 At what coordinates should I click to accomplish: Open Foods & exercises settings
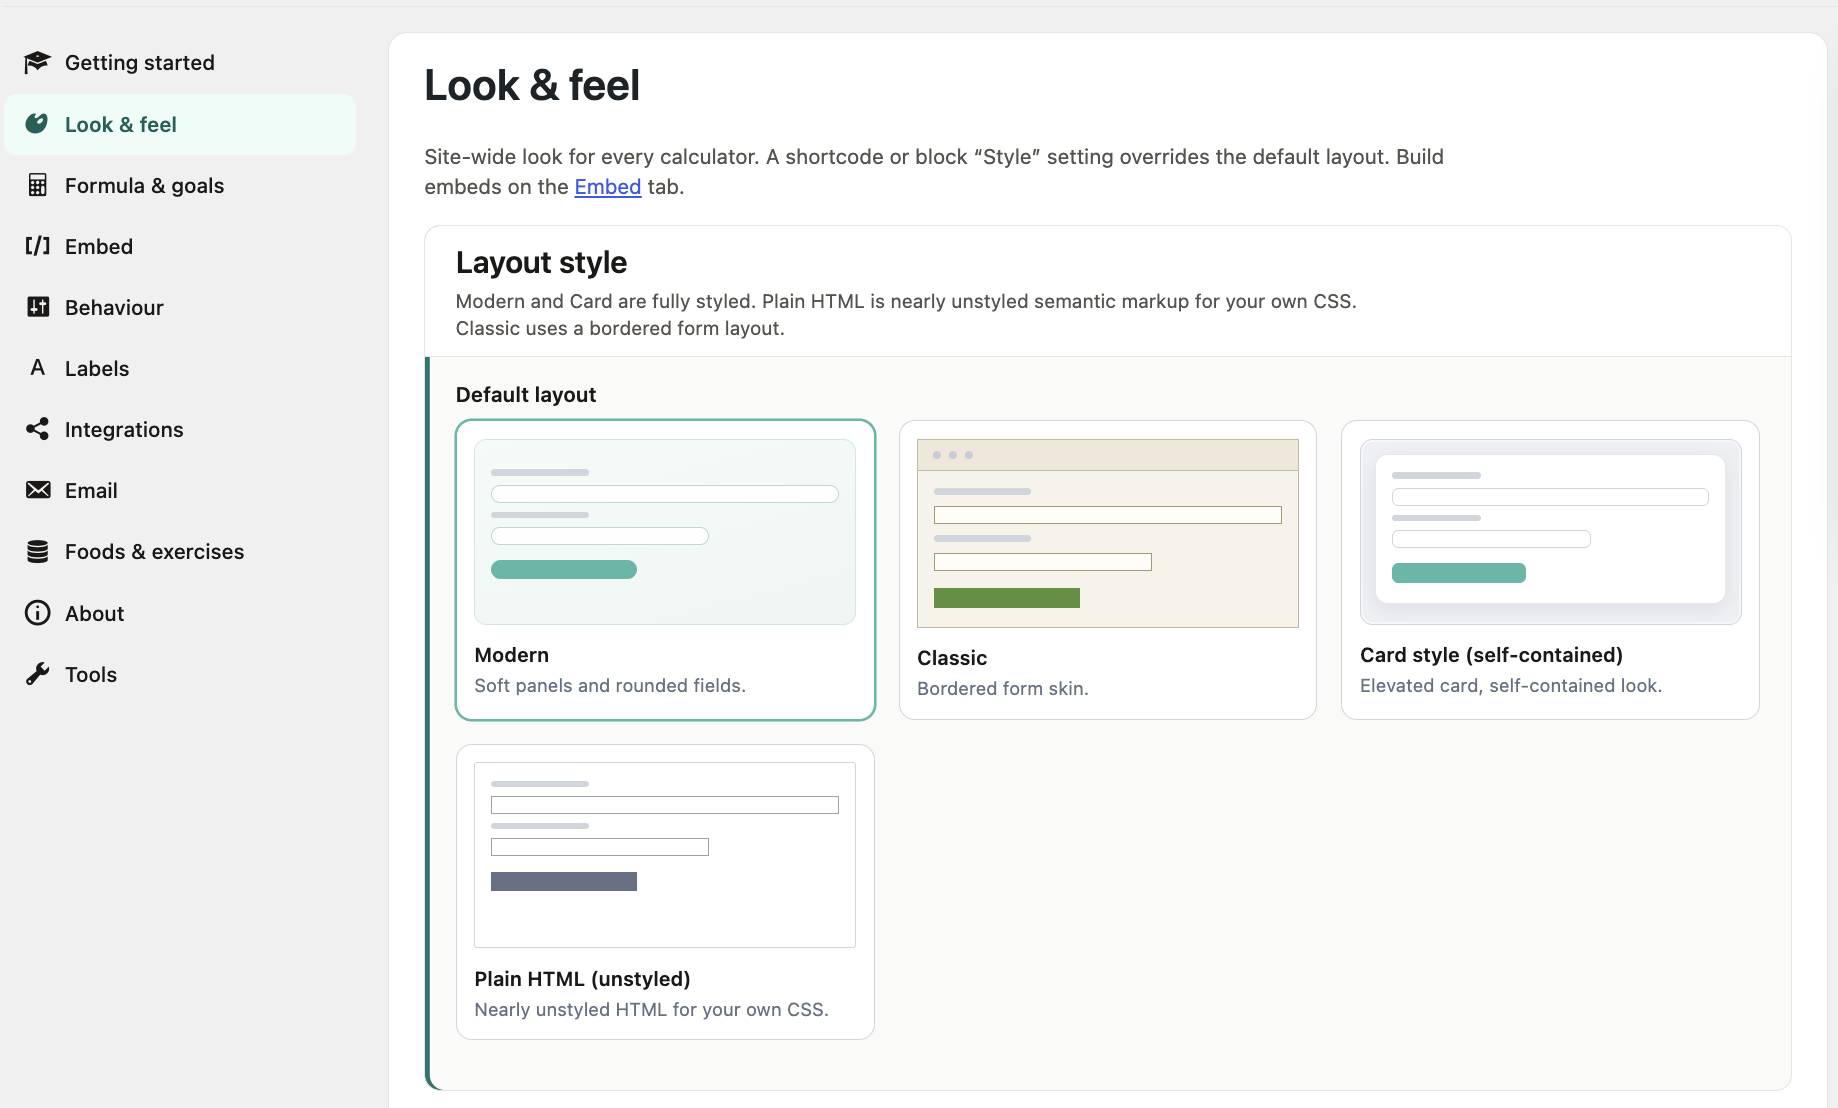point(180,551)
